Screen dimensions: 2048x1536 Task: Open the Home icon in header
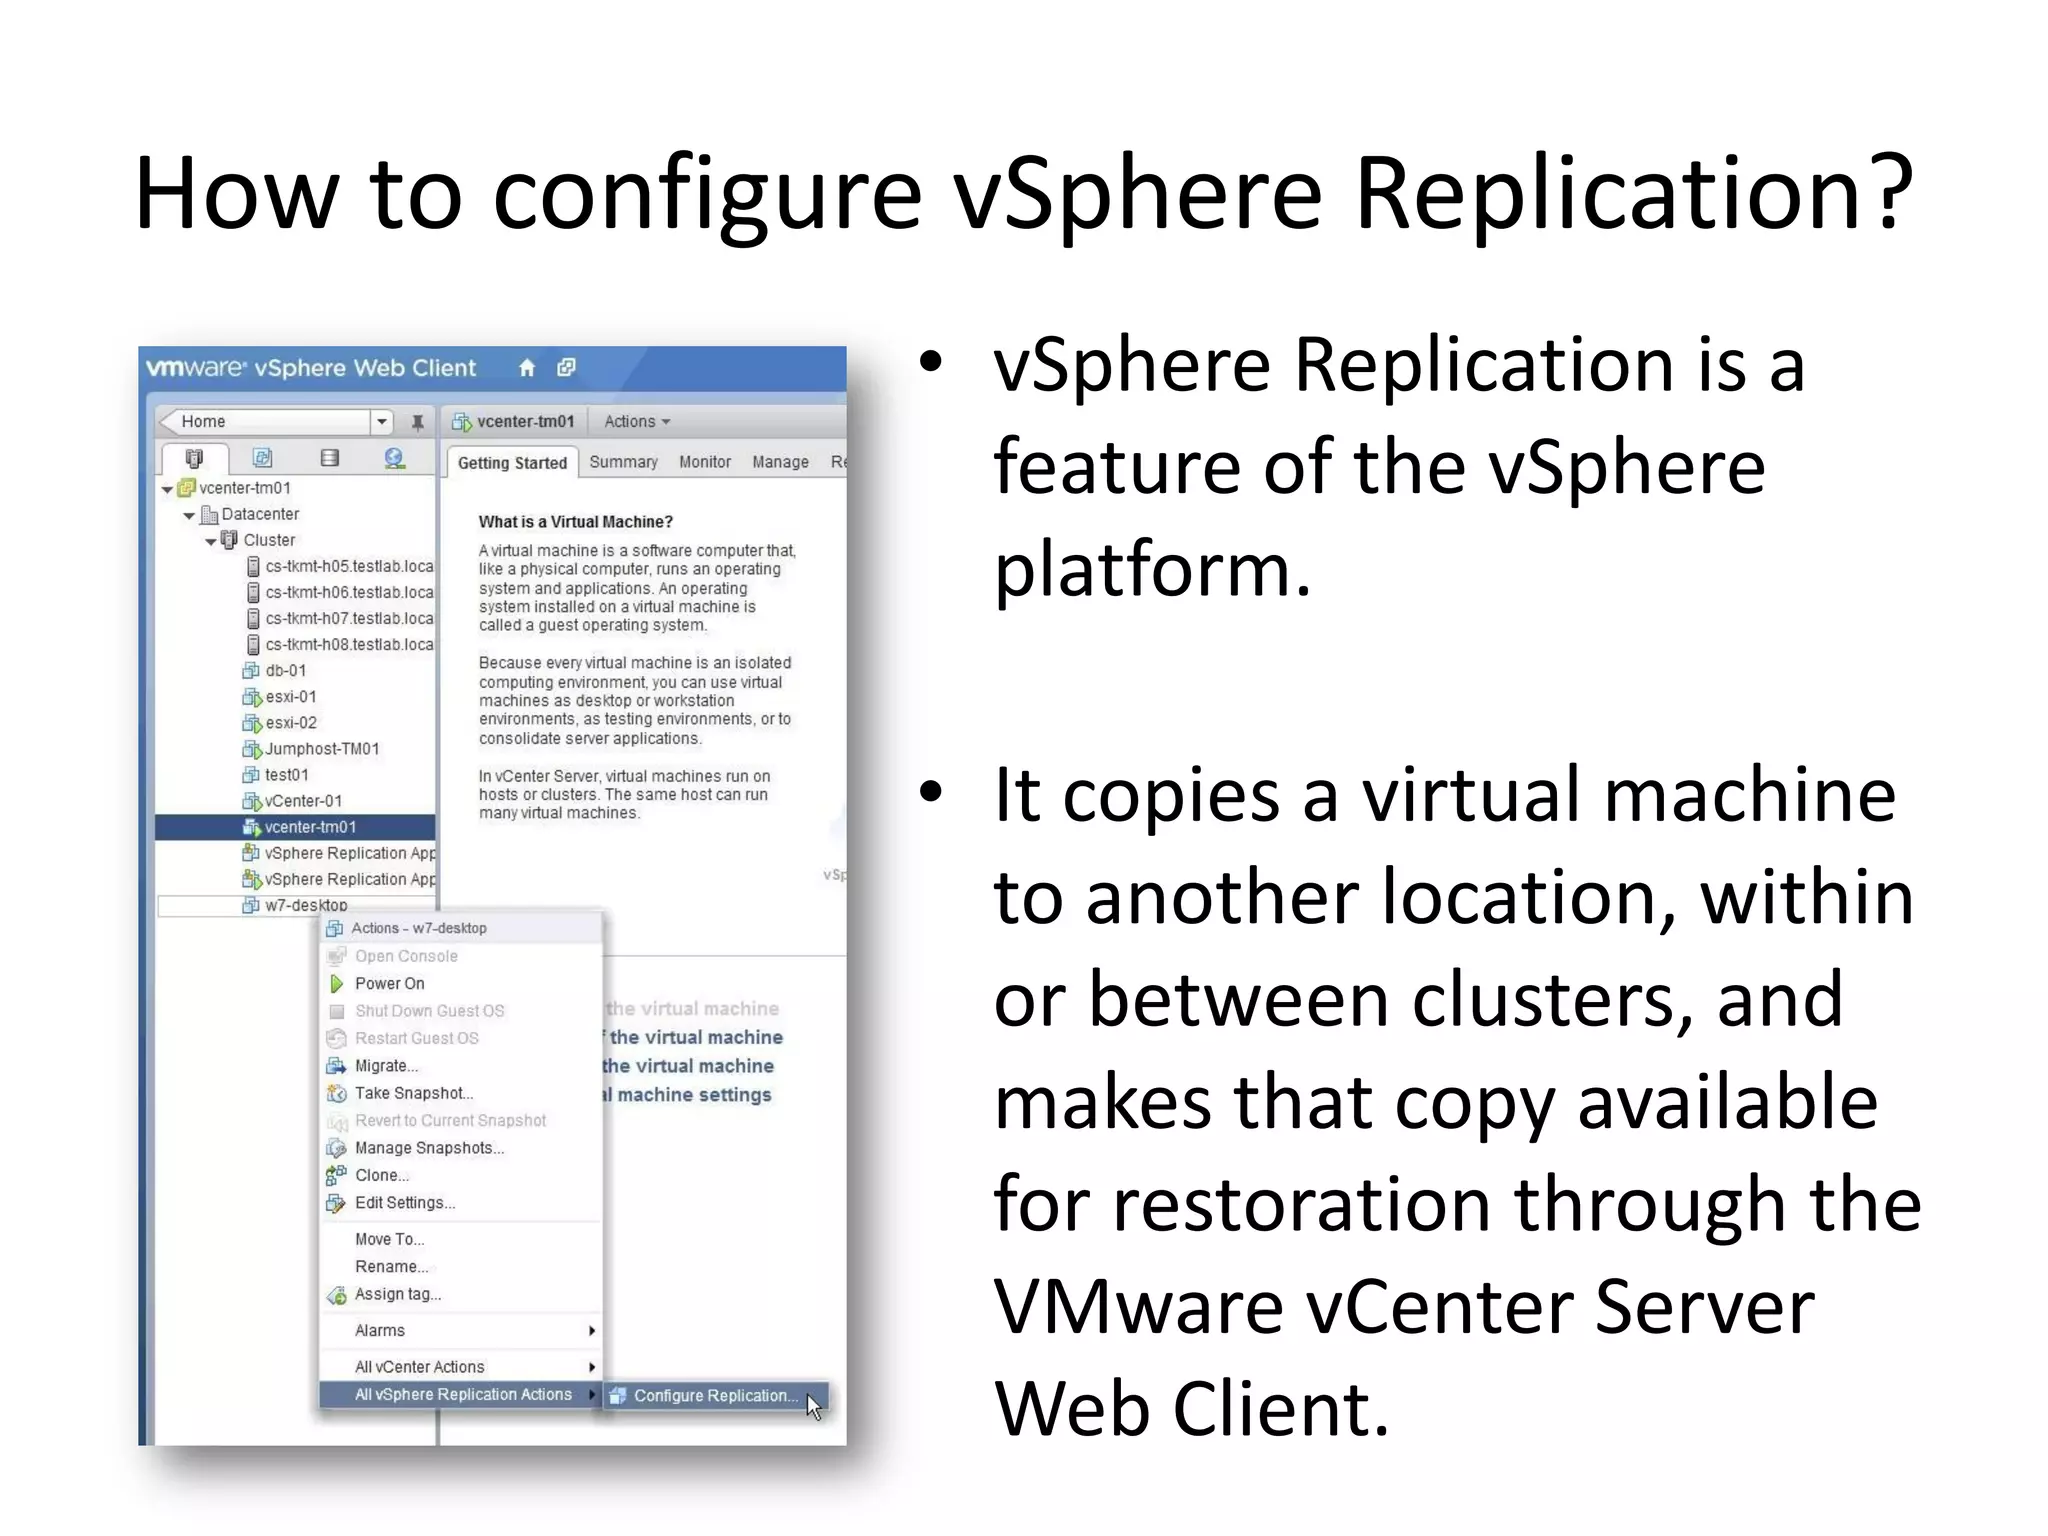(527, 368)
